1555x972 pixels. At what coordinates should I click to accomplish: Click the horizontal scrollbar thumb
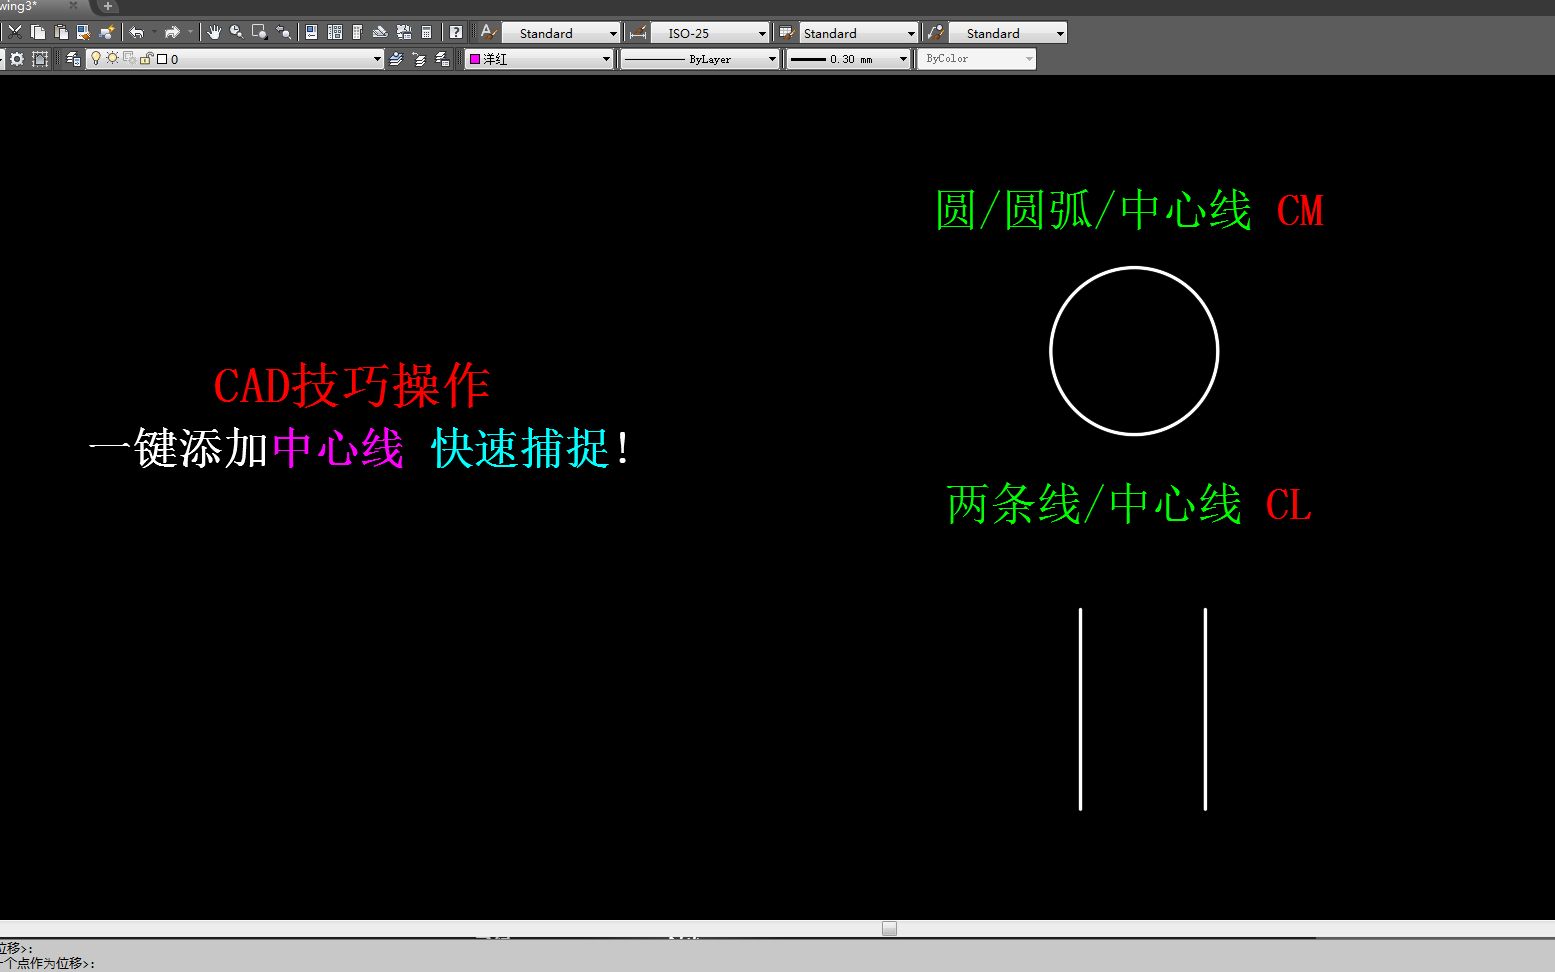889,928
